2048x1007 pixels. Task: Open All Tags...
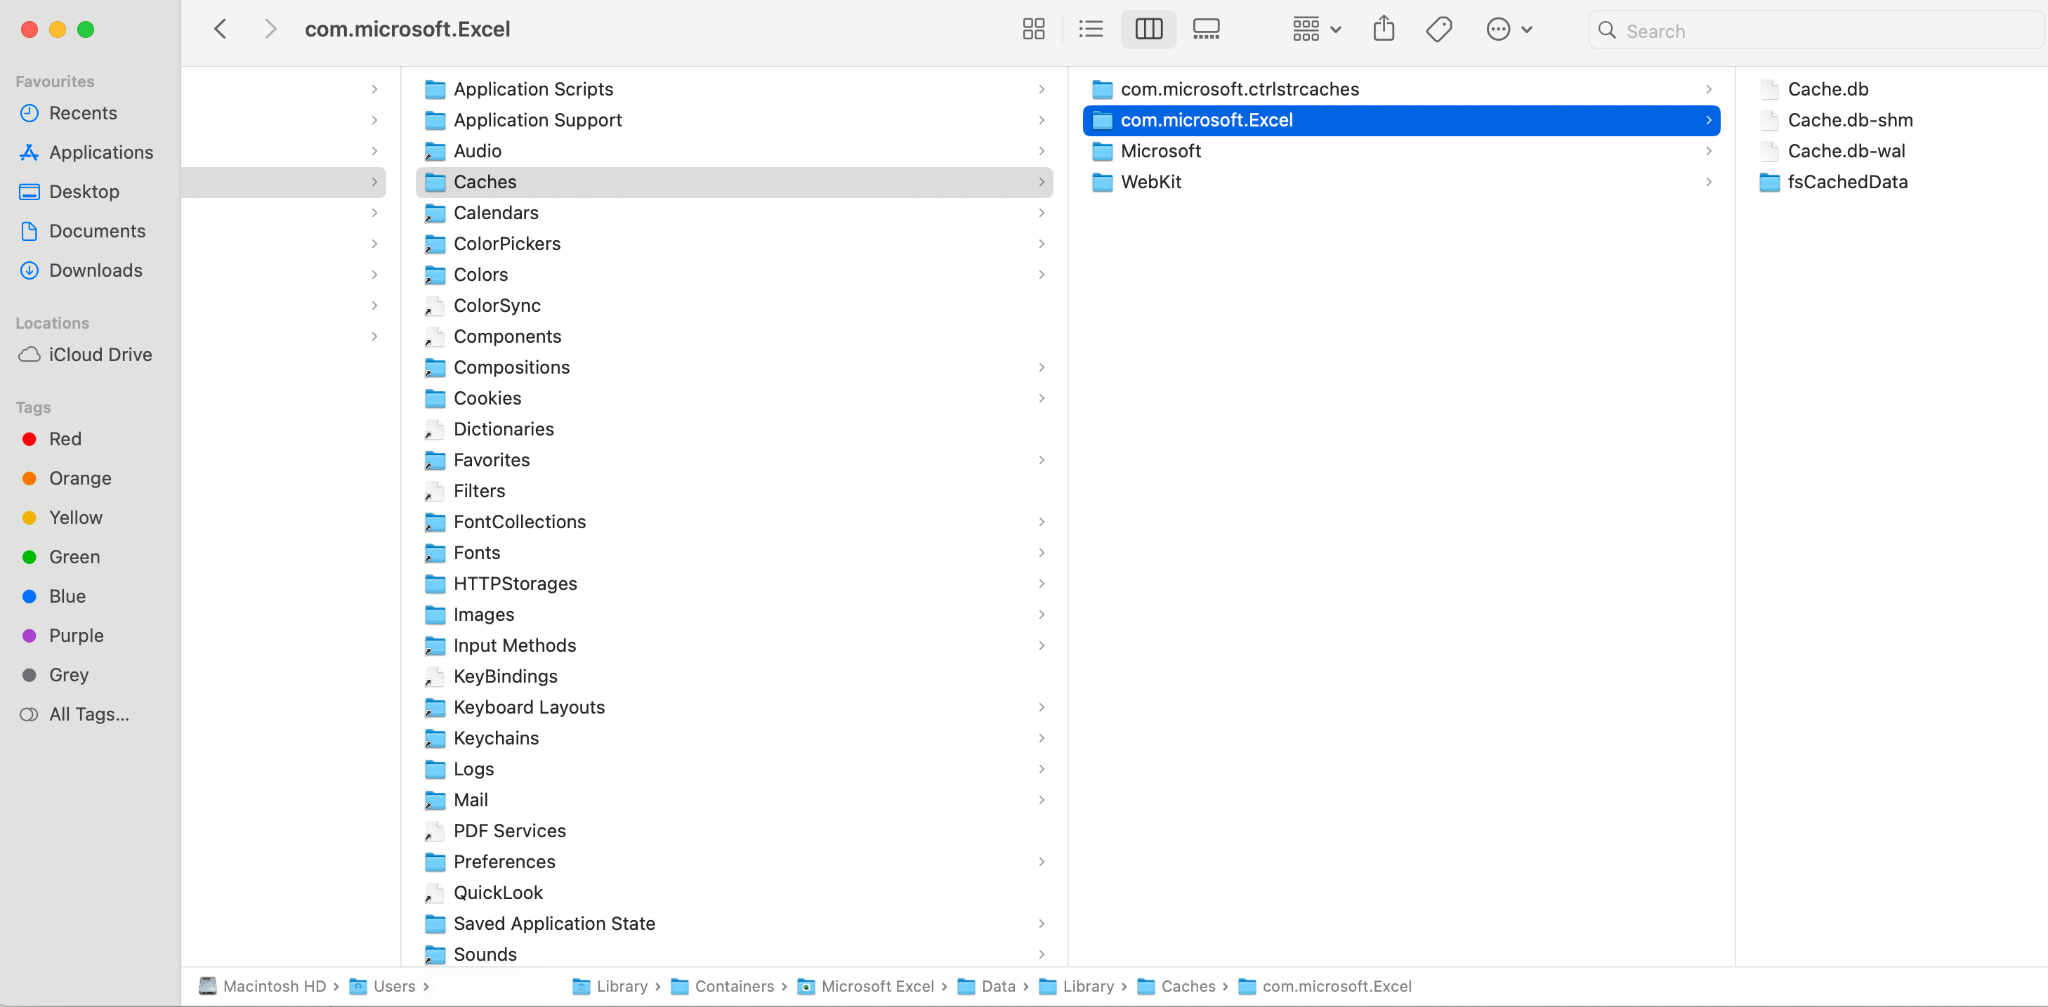pyautogui.click(x=89, y=714)
